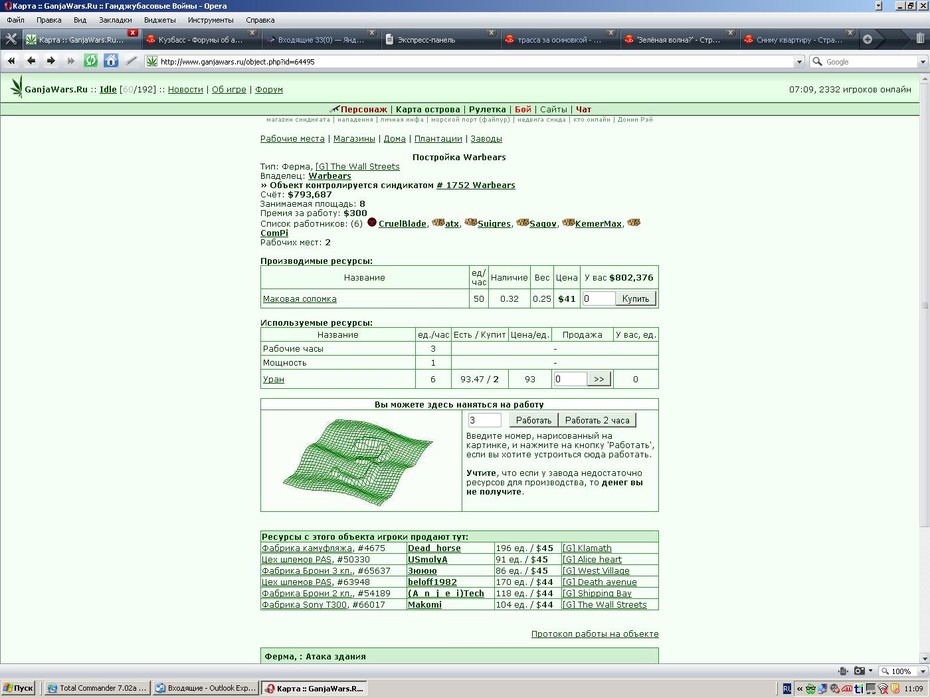Click the language indicator RL in tray
Image resolution: width=930 pixels, height=698 pixels.
tap(786, 689)
